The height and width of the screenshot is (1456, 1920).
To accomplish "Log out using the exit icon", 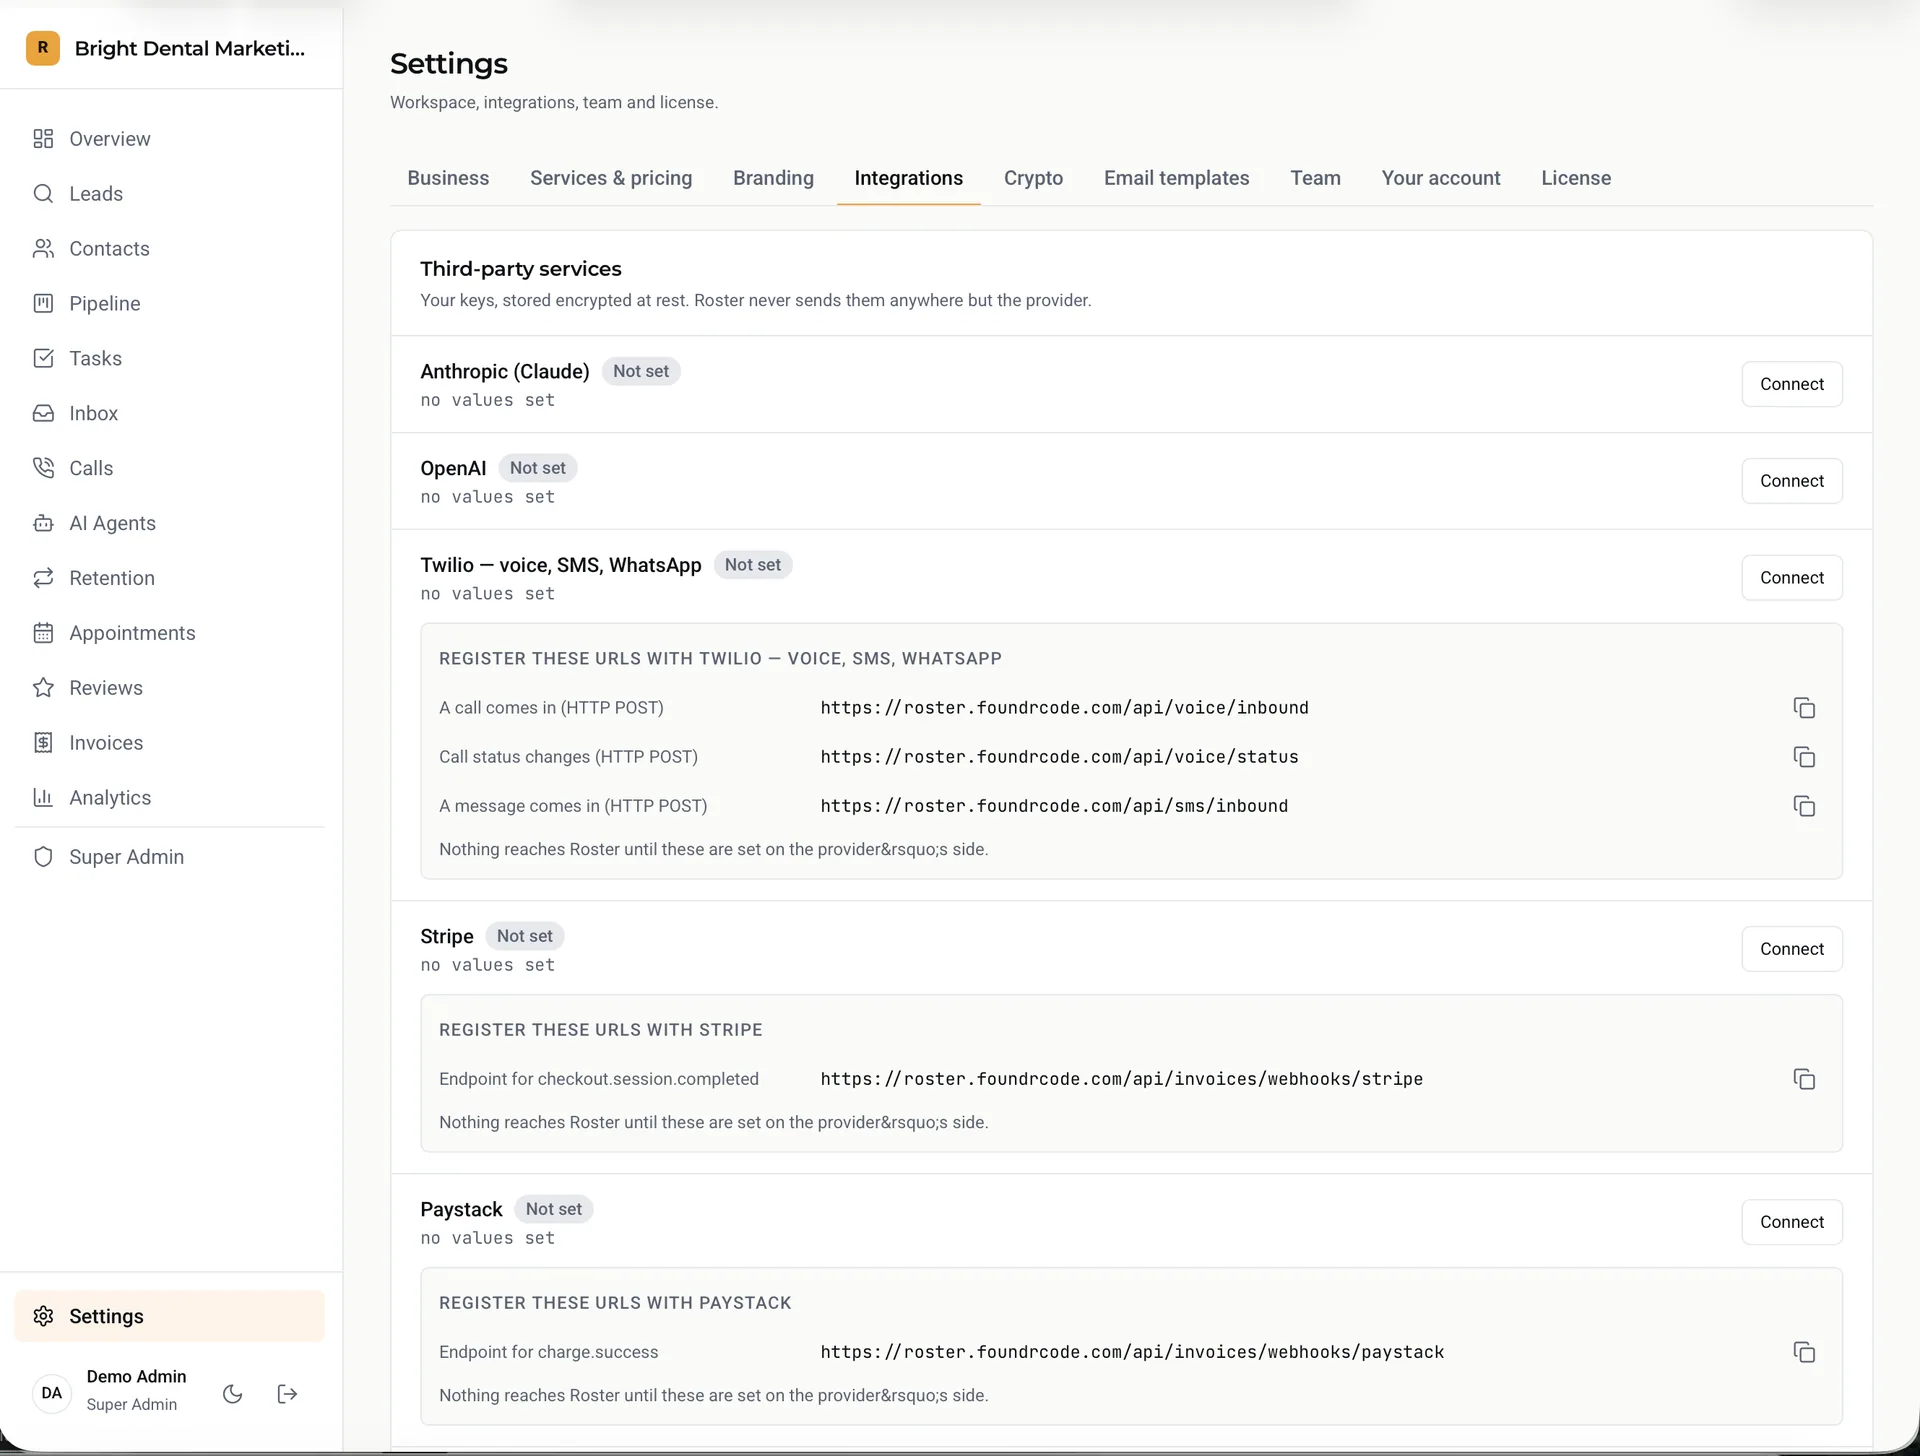I will point(287,1394).
